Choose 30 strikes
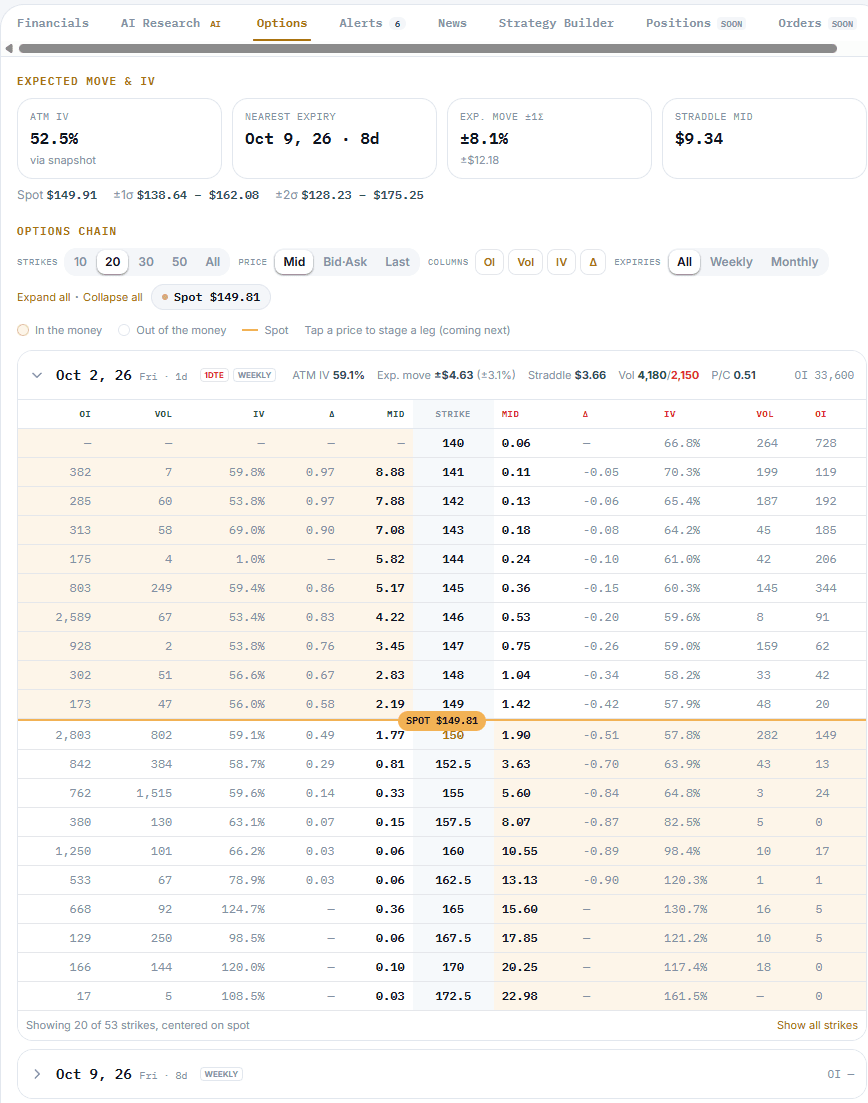Image resolution: width=868 pixels, height=1103 pixels. pos(146,262)
